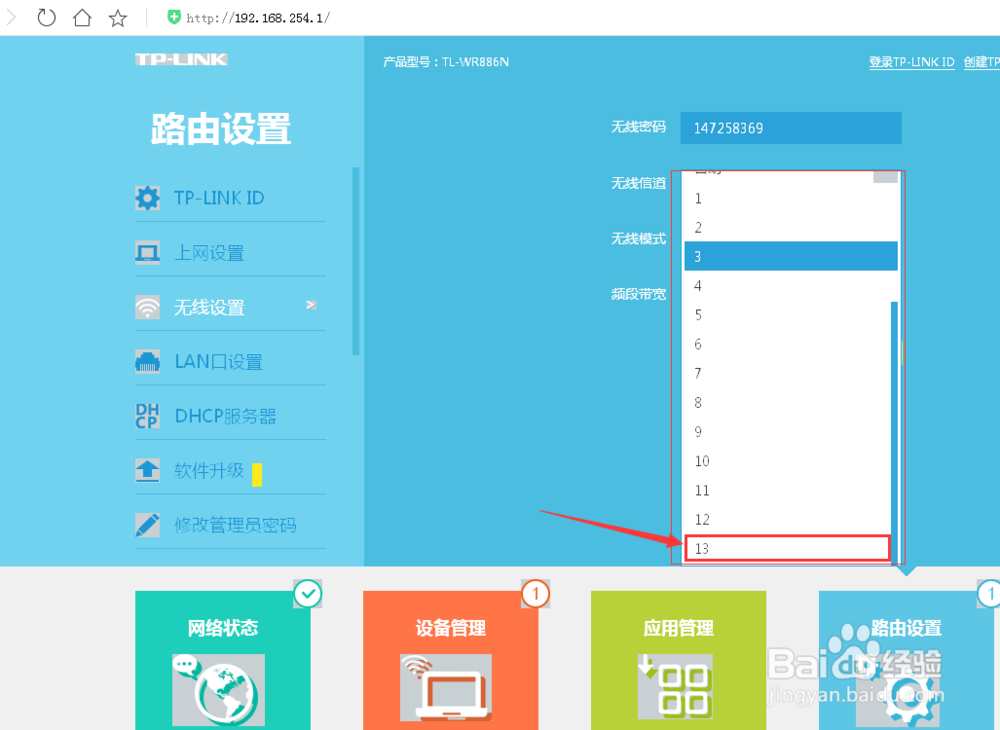This screenshot has height=730, width=1000.
Task: Click the WiFi icon next to 无线设置
Action: (x=147, y=307)
